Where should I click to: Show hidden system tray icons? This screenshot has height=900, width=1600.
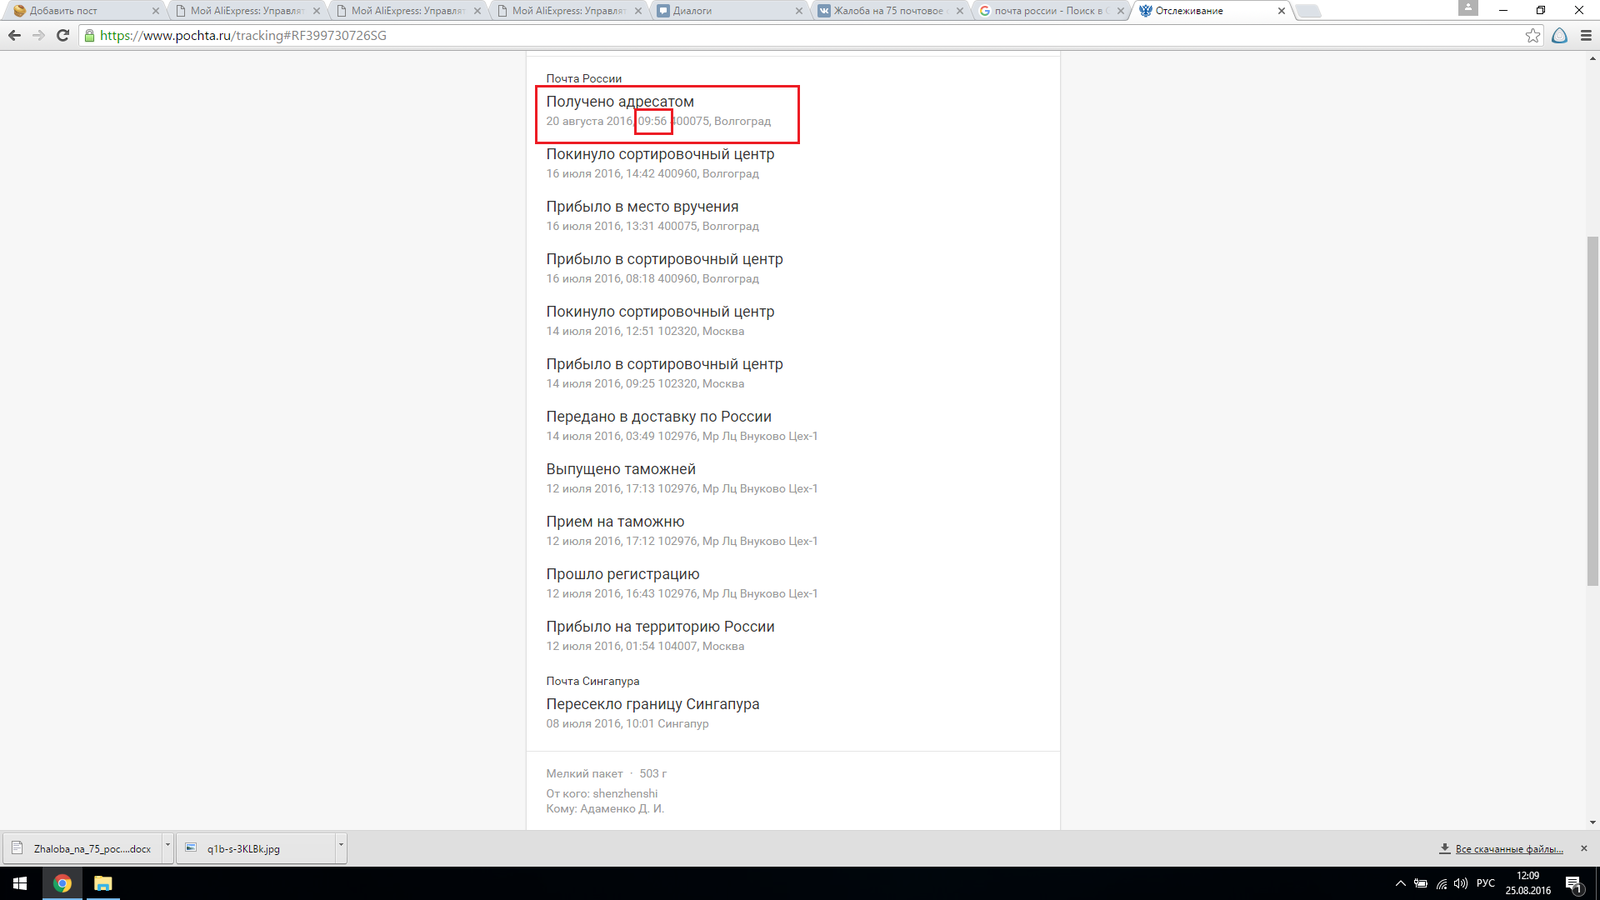1400,884
